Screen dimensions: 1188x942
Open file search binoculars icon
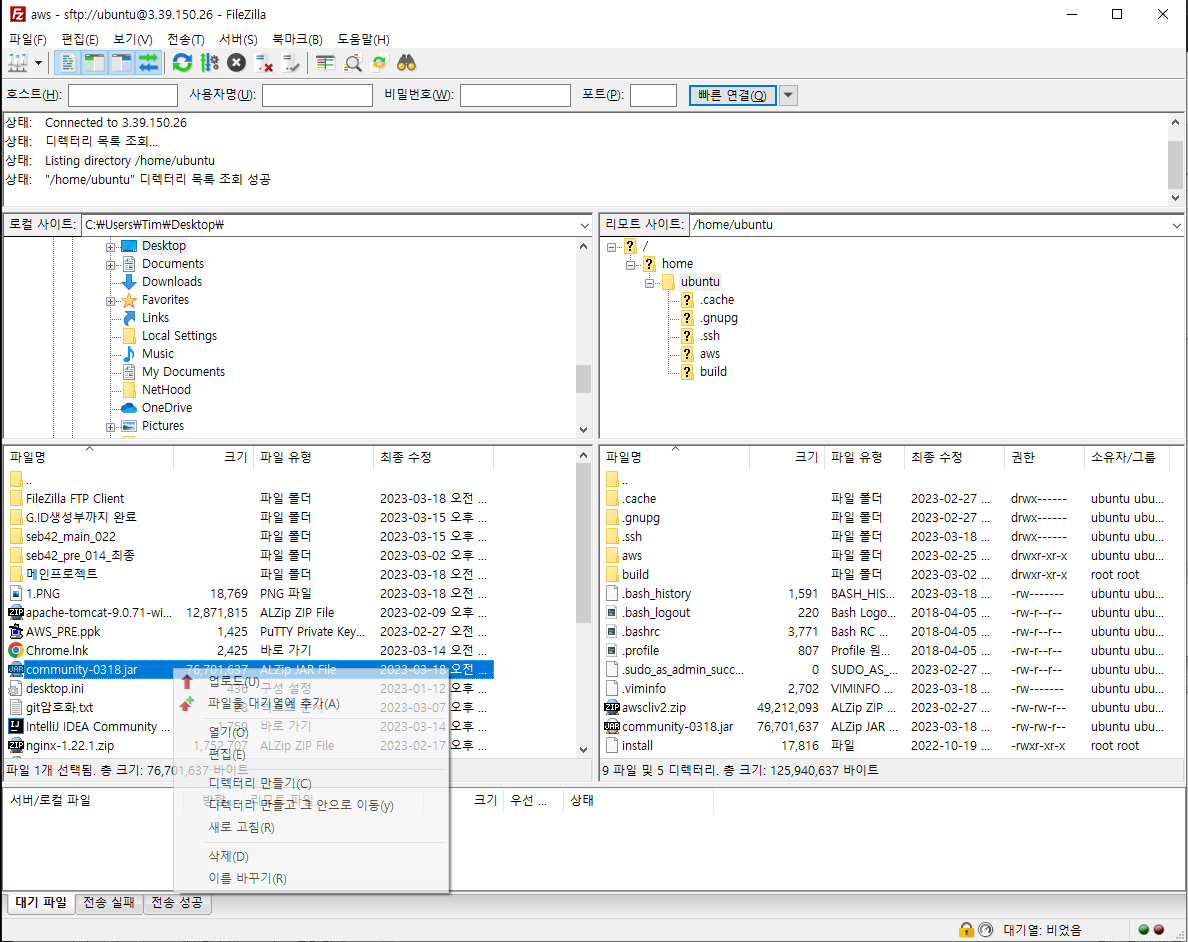[407, 63]
